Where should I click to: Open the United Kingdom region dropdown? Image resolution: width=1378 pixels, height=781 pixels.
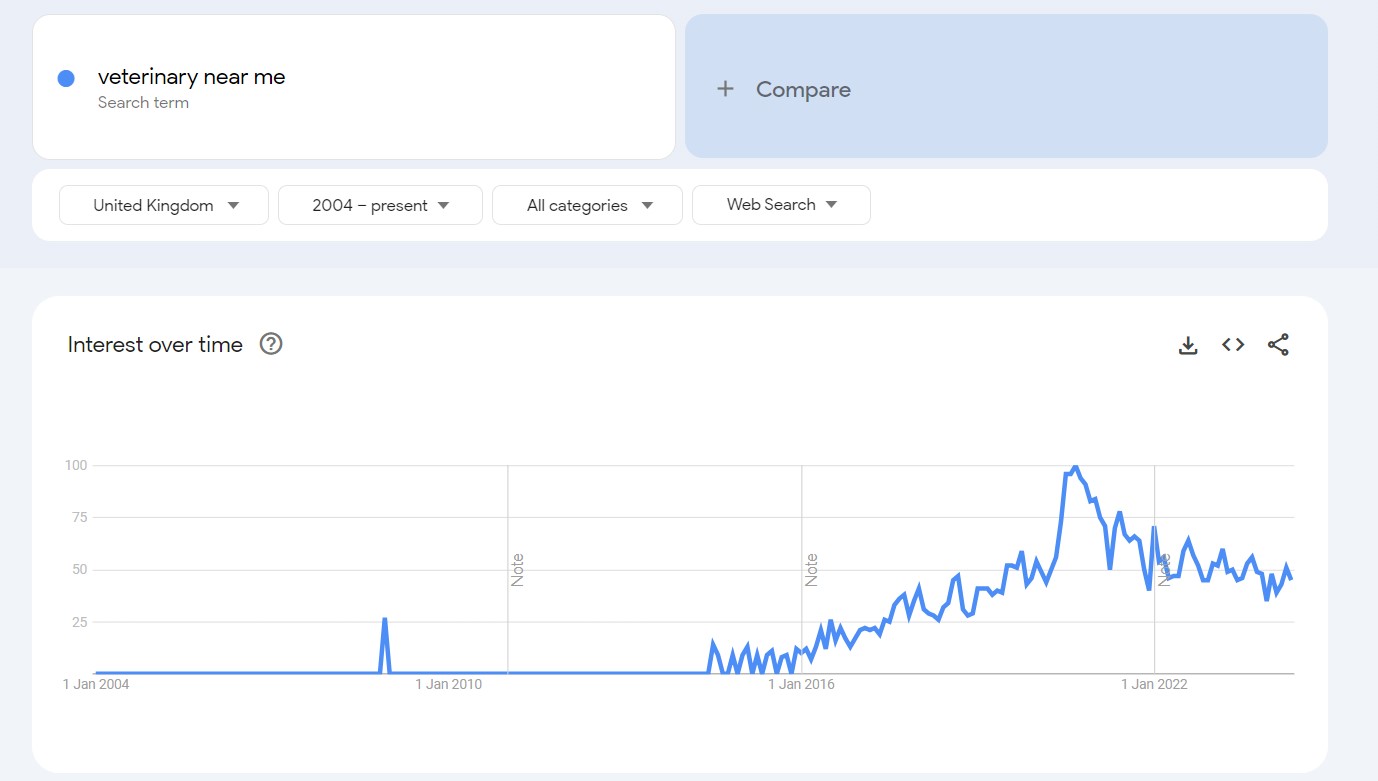click(x=164, y=205)
